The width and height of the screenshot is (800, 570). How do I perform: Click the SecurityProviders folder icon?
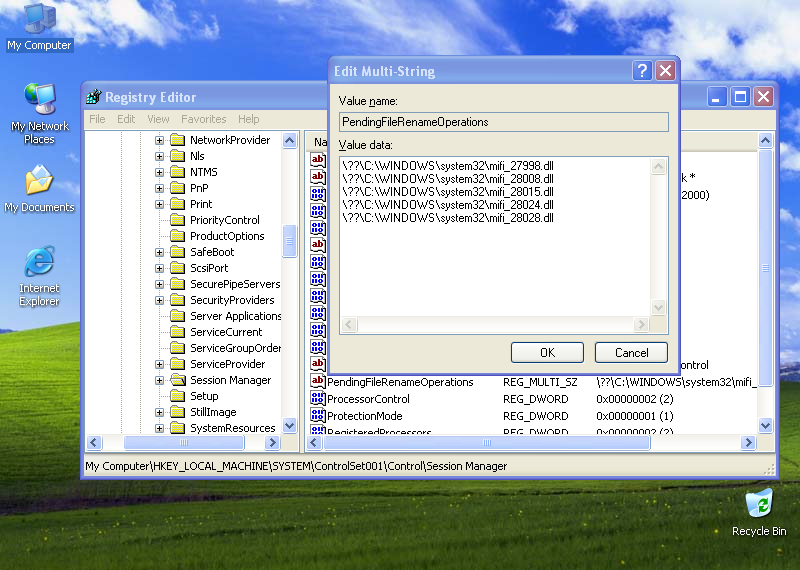point(177,300)
